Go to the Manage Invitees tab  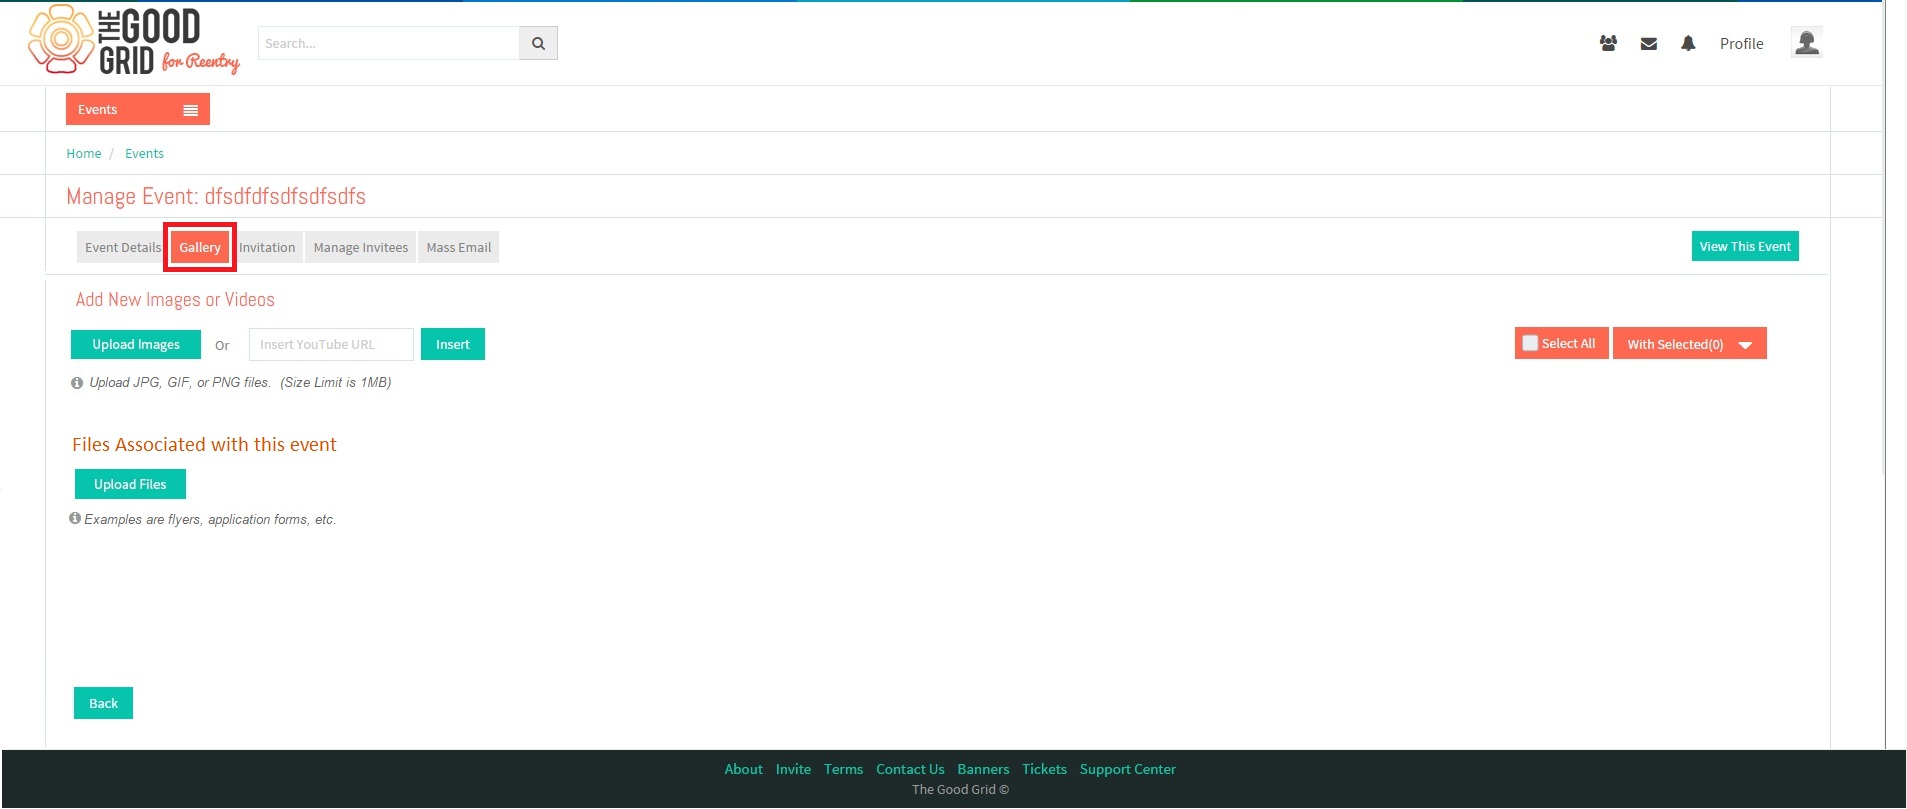click(x=361, y=247)
